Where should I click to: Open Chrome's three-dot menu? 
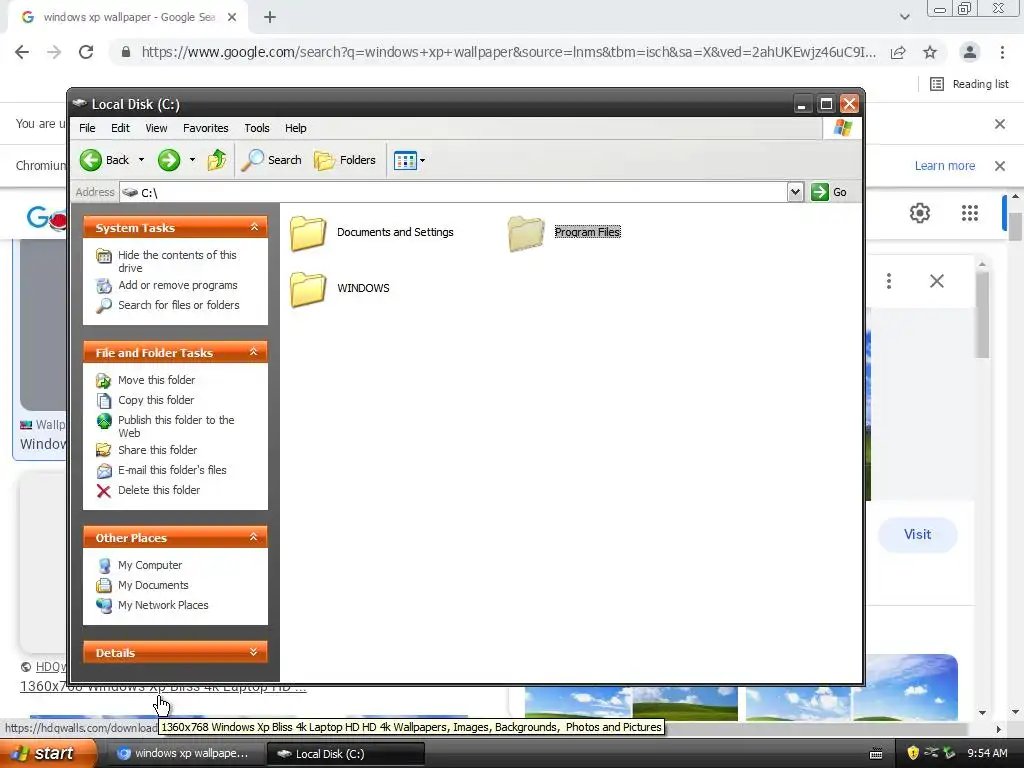[1002, 52]
